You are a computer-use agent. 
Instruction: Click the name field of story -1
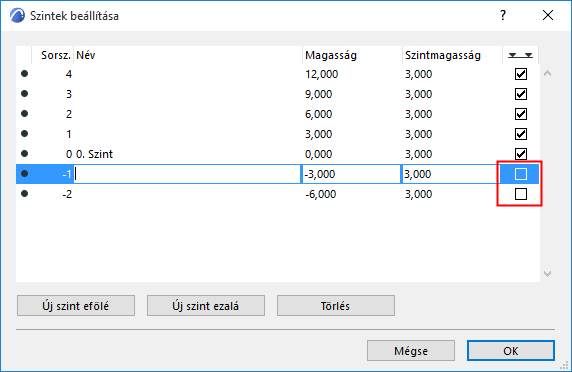[188, 174]
